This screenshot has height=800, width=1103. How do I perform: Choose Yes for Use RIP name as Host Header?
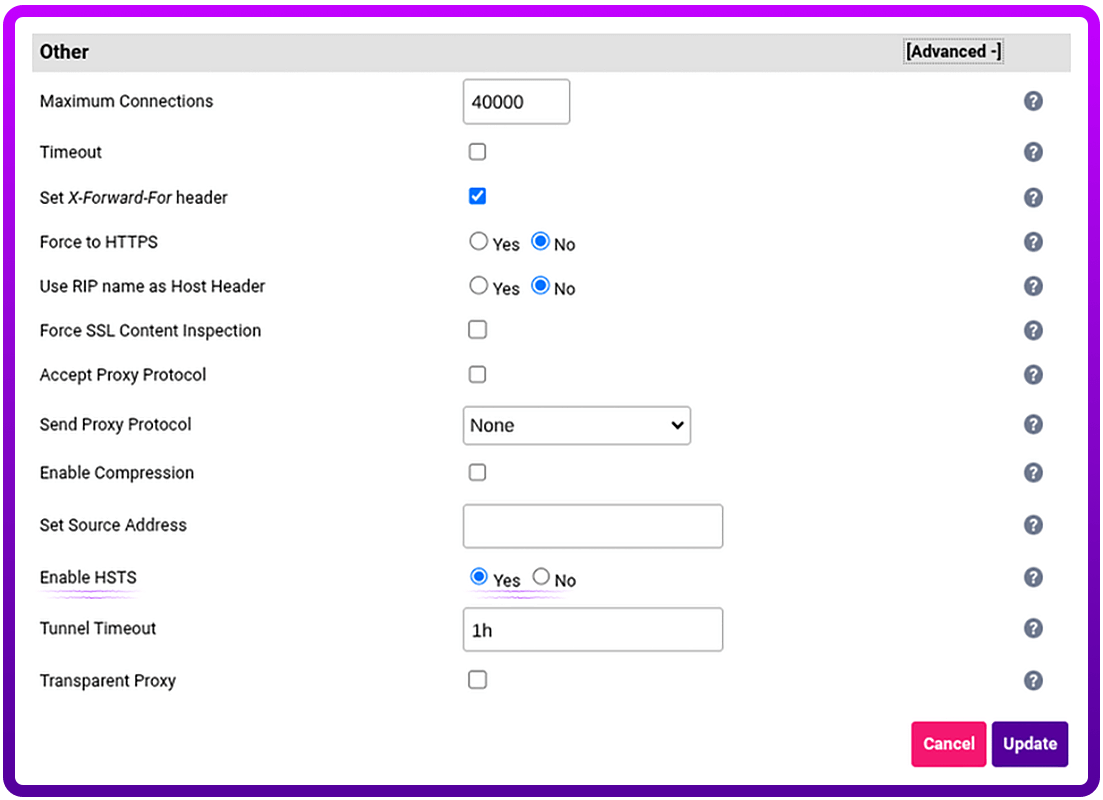click(479, 286)
